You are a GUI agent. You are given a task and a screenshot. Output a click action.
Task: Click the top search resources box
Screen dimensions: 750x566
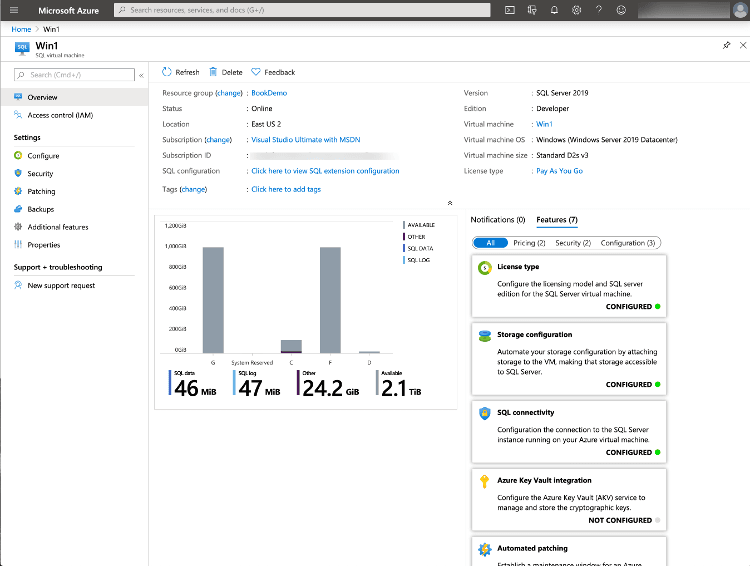[302, 10]
